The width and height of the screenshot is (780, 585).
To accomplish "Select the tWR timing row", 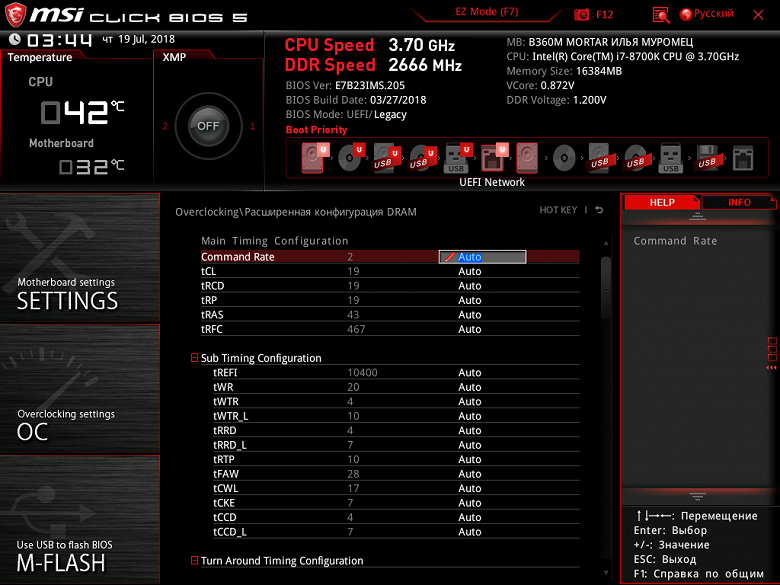I will pyautogui.click(x=396, y=387).
